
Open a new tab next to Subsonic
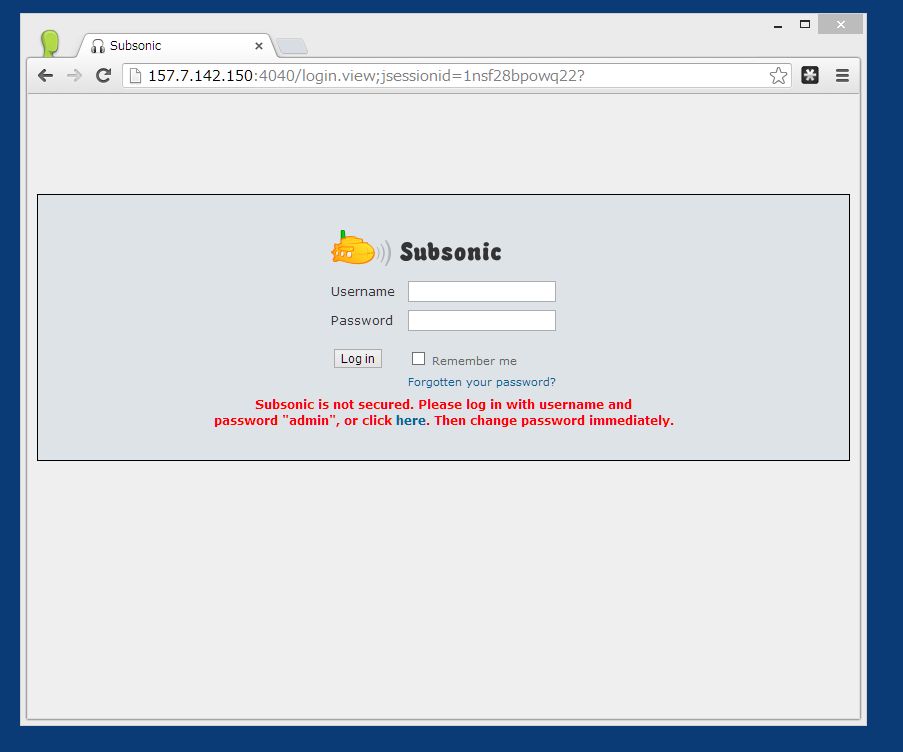click(x=292, y=46)
